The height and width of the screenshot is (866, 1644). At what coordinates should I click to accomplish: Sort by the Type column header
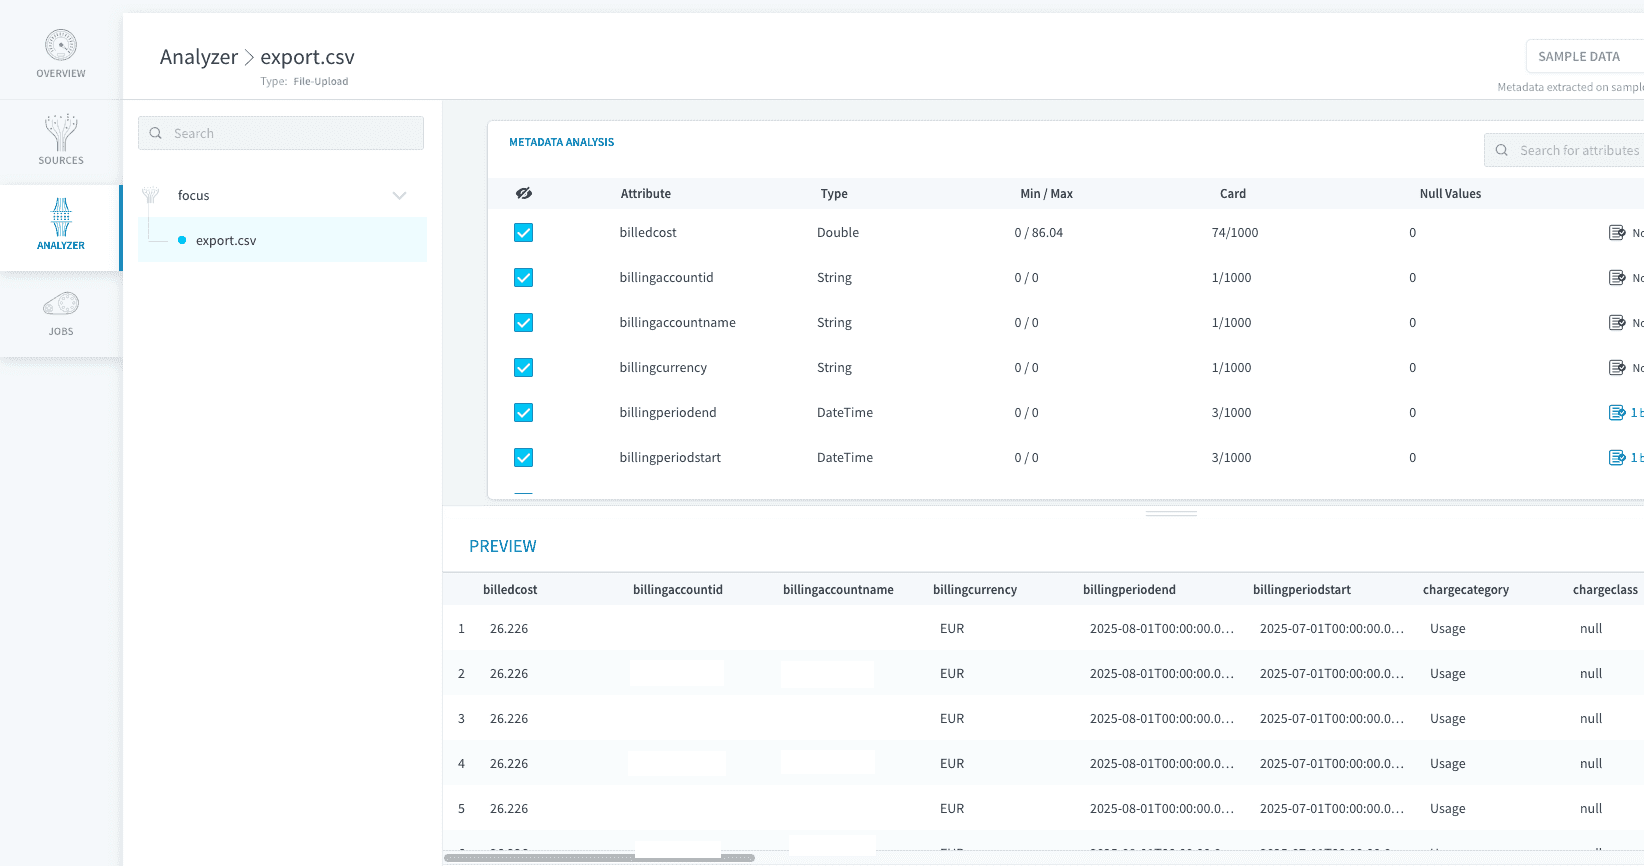click(834, 194)
